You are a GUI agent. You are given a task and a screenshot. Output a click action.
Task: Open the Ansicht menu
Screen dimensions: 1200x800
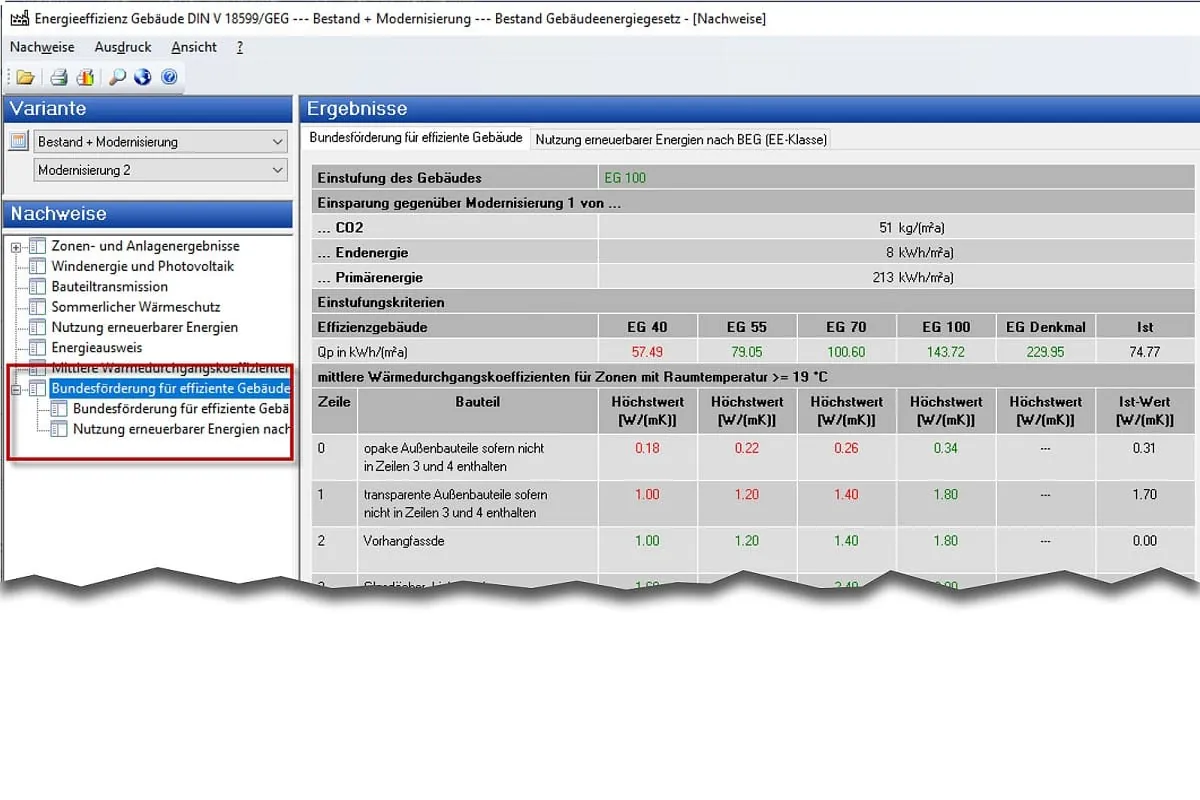pos(194,47)
